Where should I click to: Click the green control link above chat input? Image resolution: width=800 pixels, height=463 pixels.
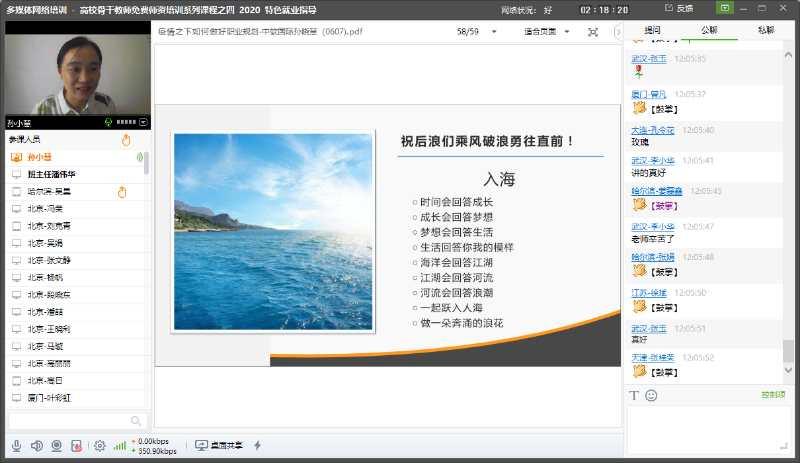[x=773, y=395]
